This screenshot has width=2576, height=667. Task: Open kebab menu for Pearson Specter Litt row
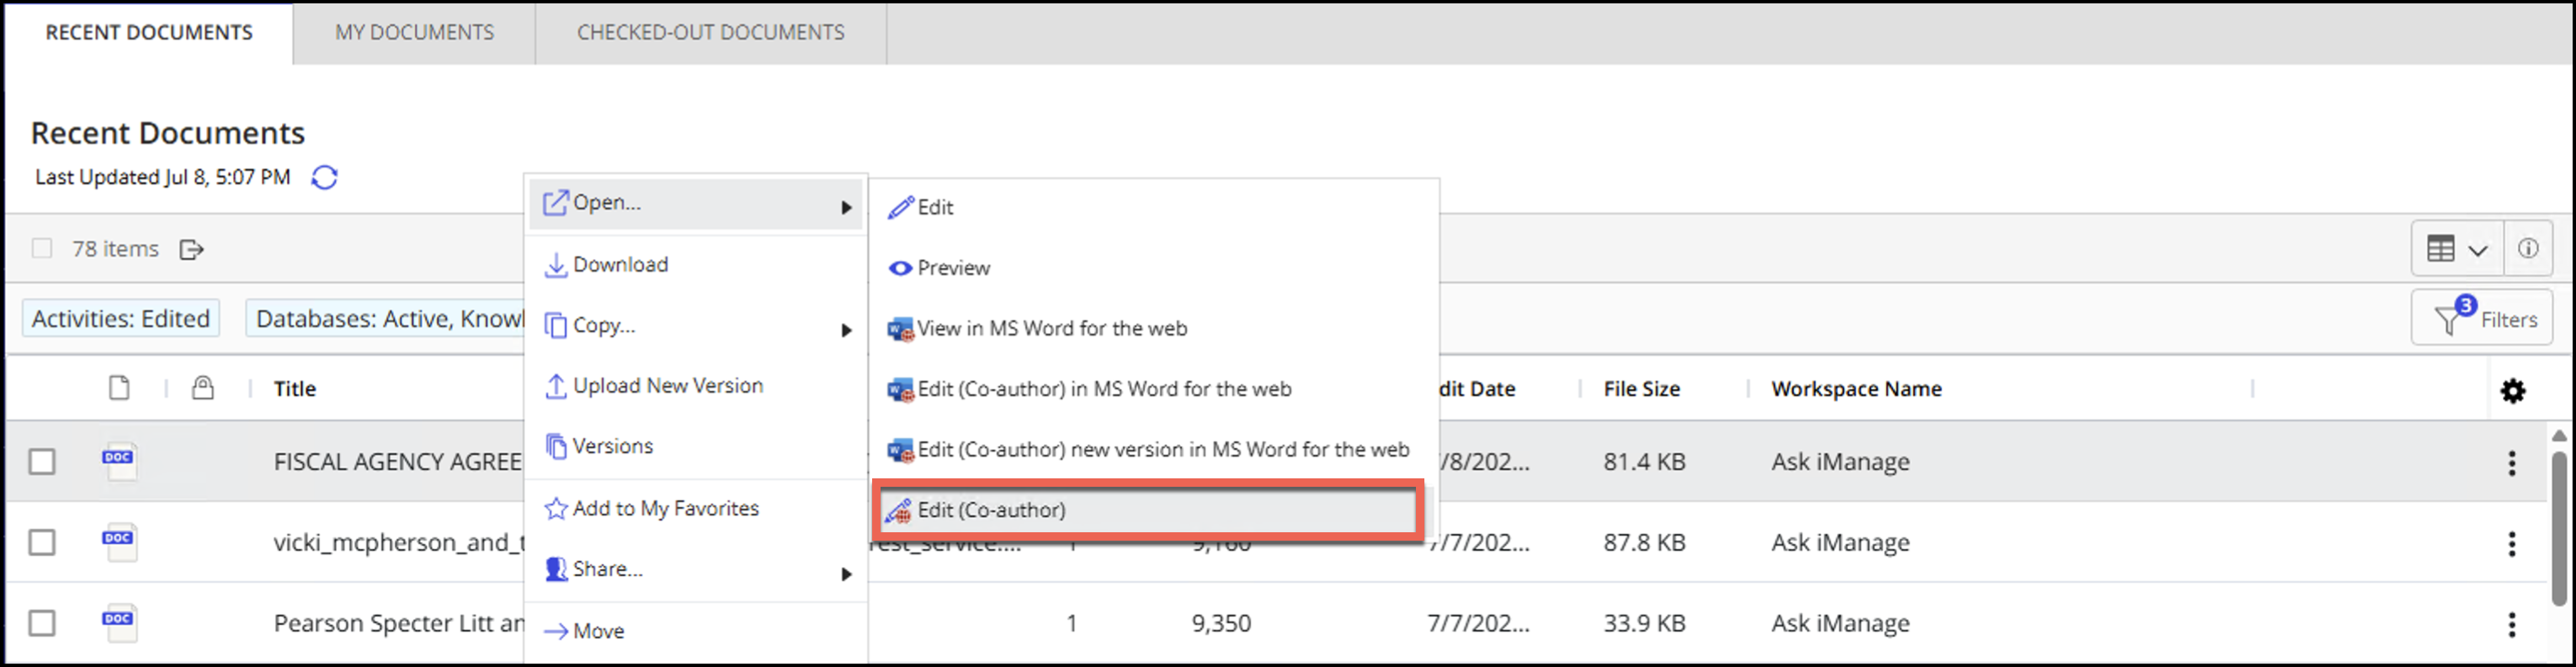(x=2511, y=624)
